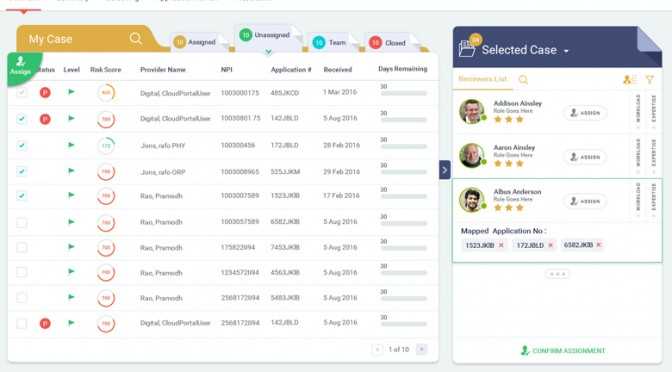Collapse side panel using blue chevron arrow
672x372 pixels.
[x=445, y=170]
